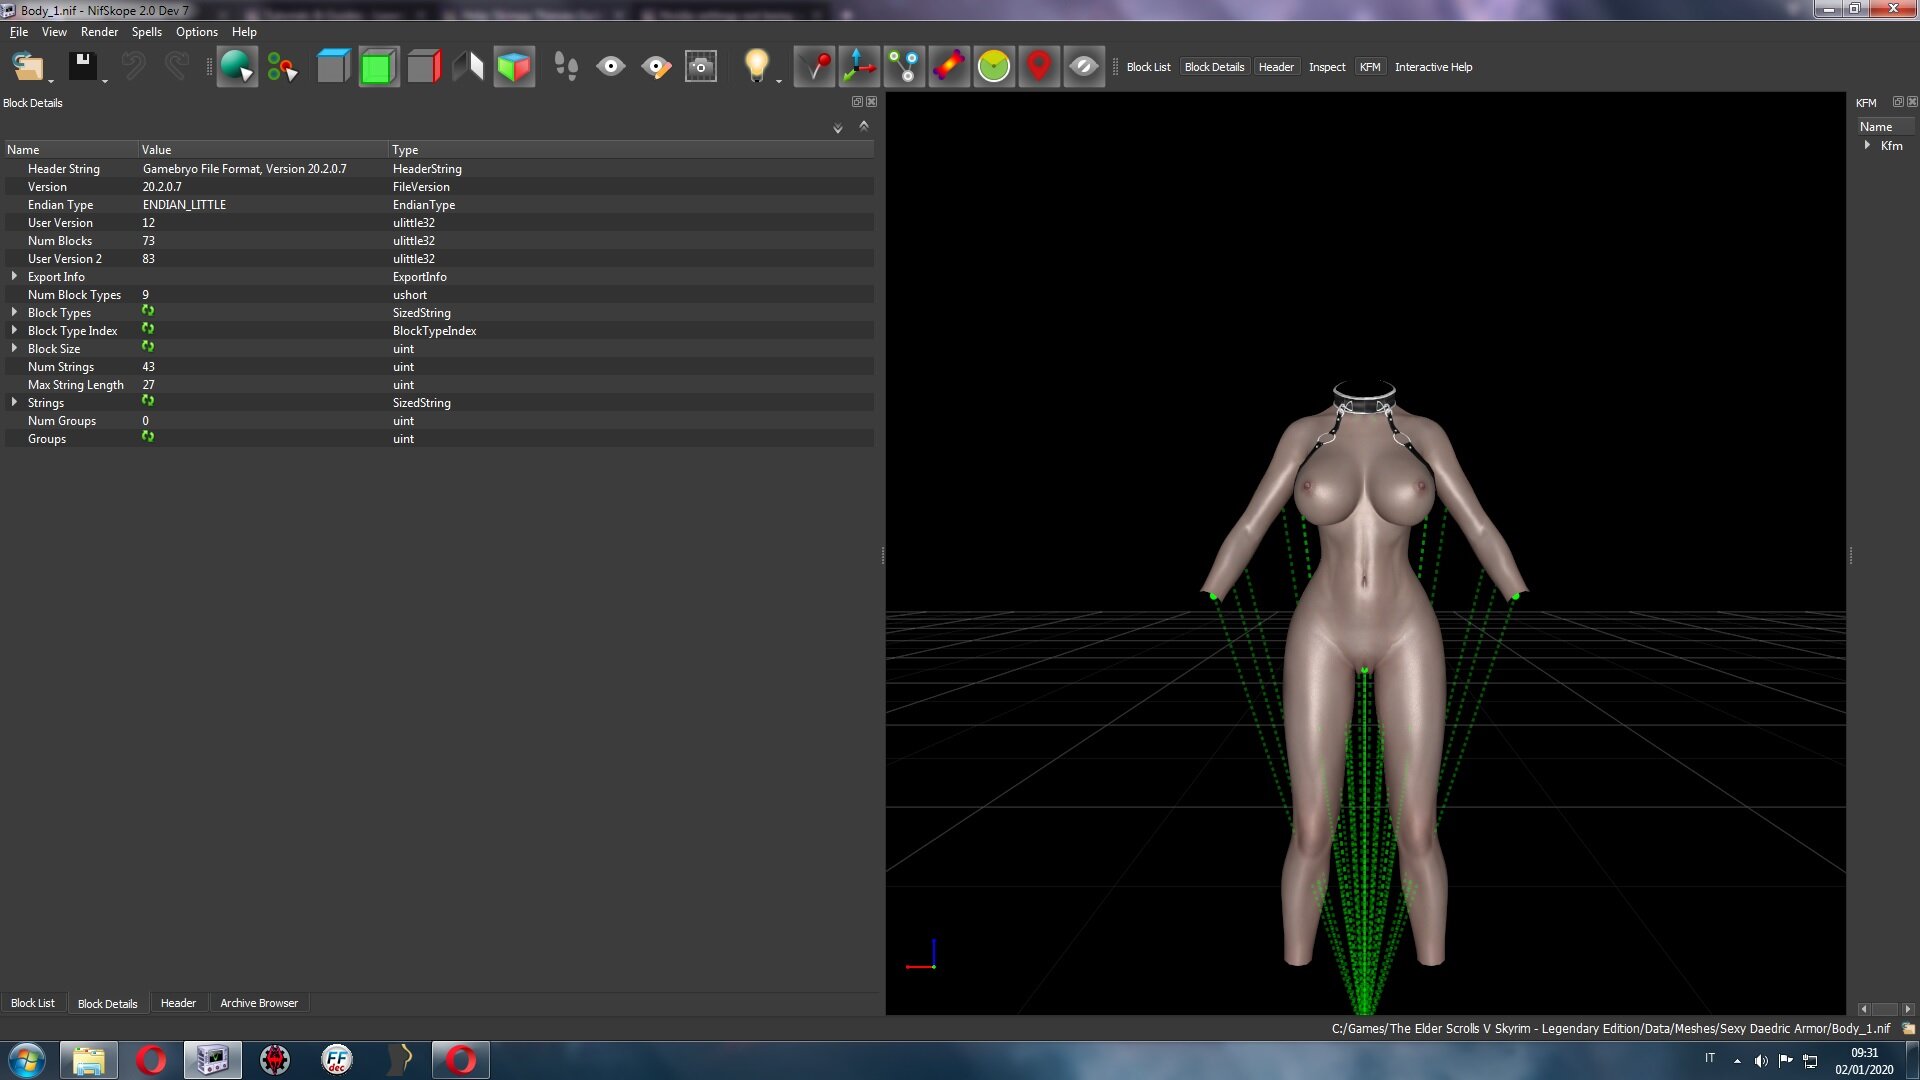Image resolution: width=1920 pixels, height=1080 pixels.
Task: Switch to Side view red cube
Action: 423,67
